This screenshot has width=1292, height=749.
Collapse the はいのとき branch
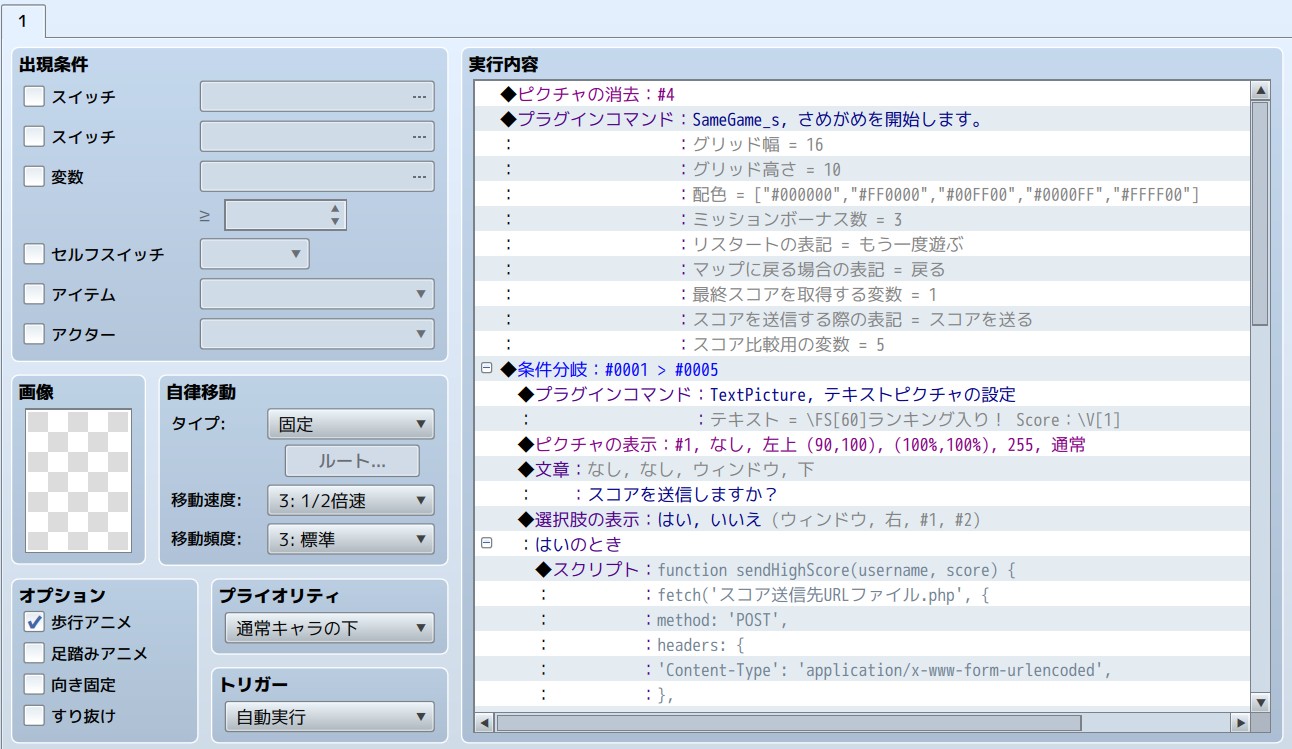click(x=486, y=544)
